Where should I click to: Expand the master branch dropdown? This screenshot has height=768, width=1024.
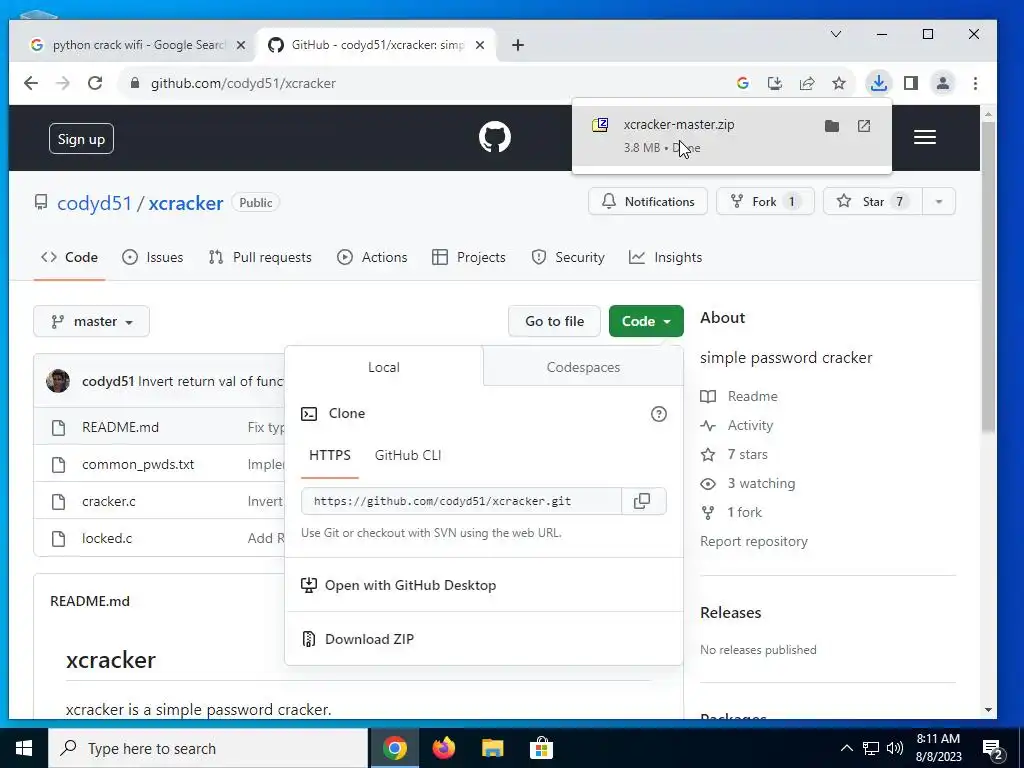coord(91,321)
